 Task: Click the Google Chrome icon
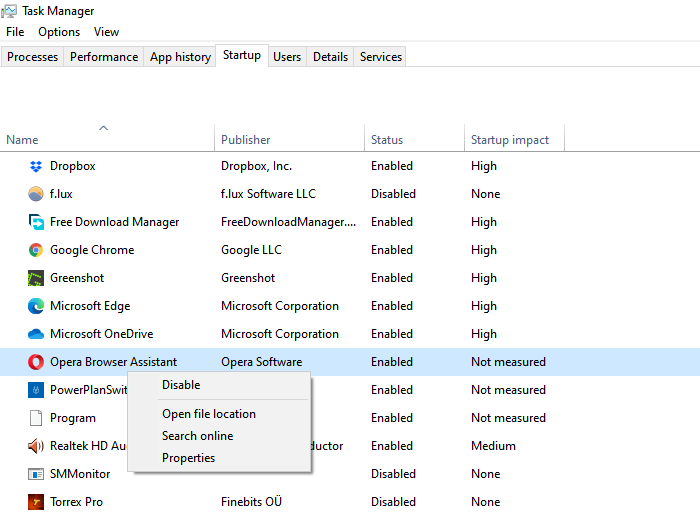click(36, 250)
